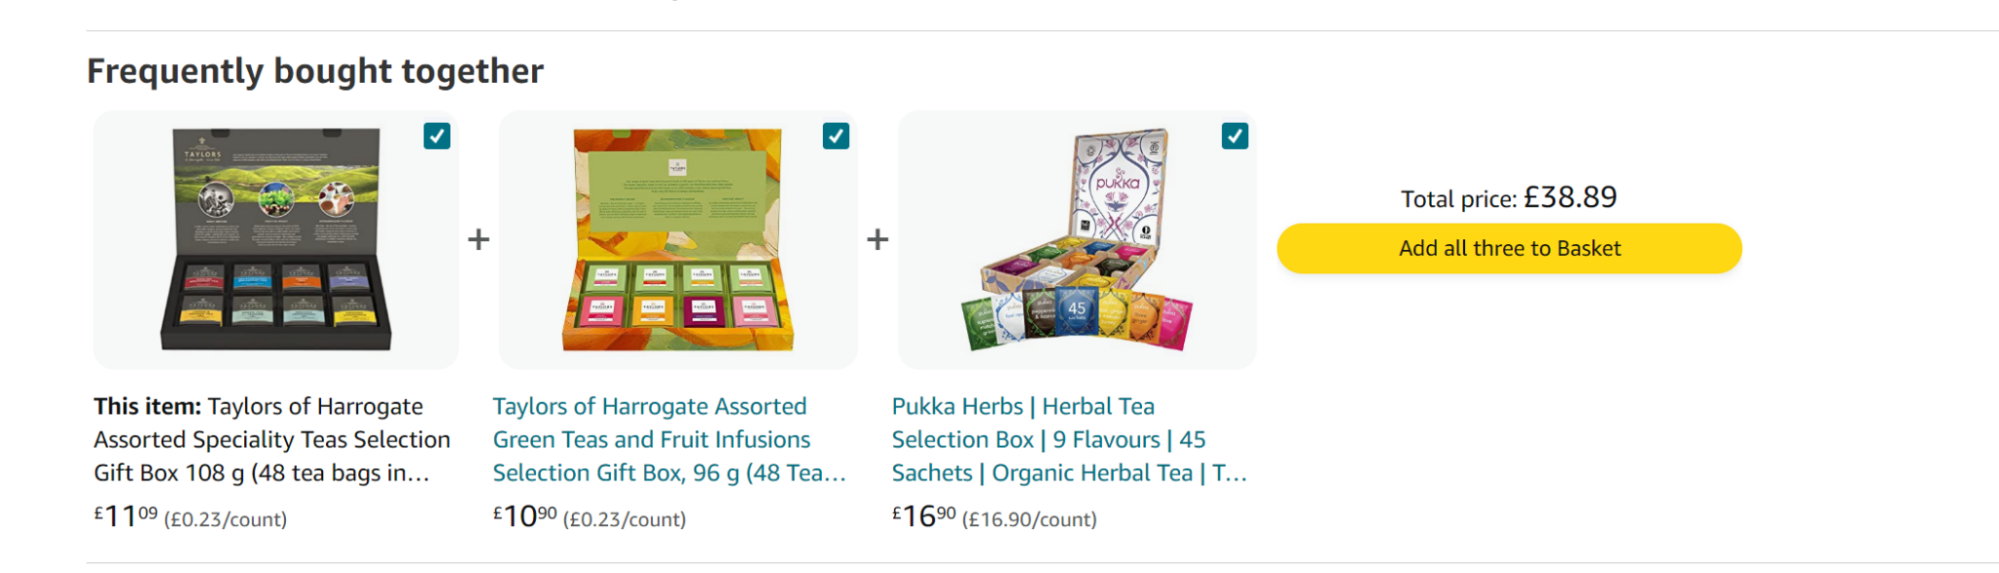Screen dimensions: 1999x573
Task: Click the dark Taylors Speciality Teas box image
Action: (x=276, y=239)
